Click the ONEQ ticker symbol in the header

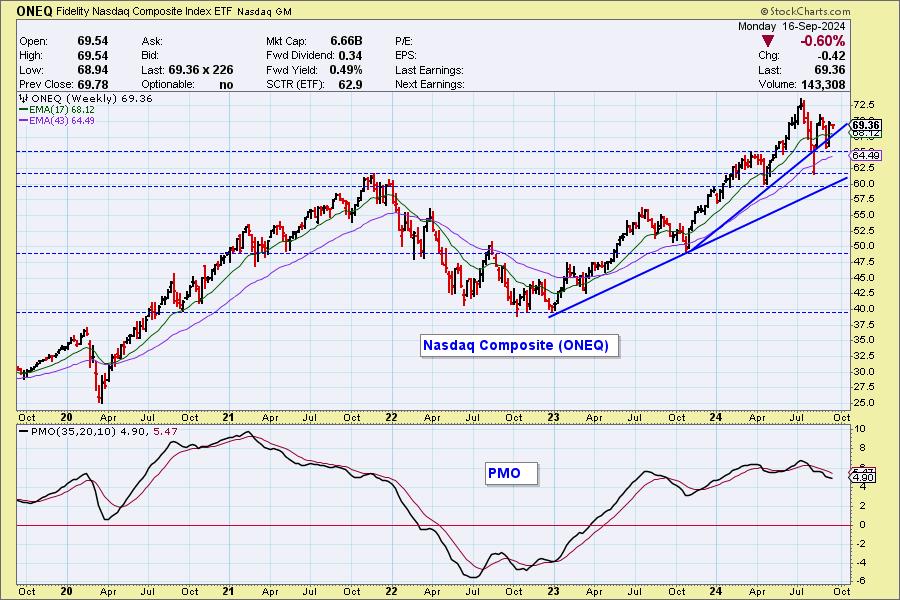coord(34,11)
